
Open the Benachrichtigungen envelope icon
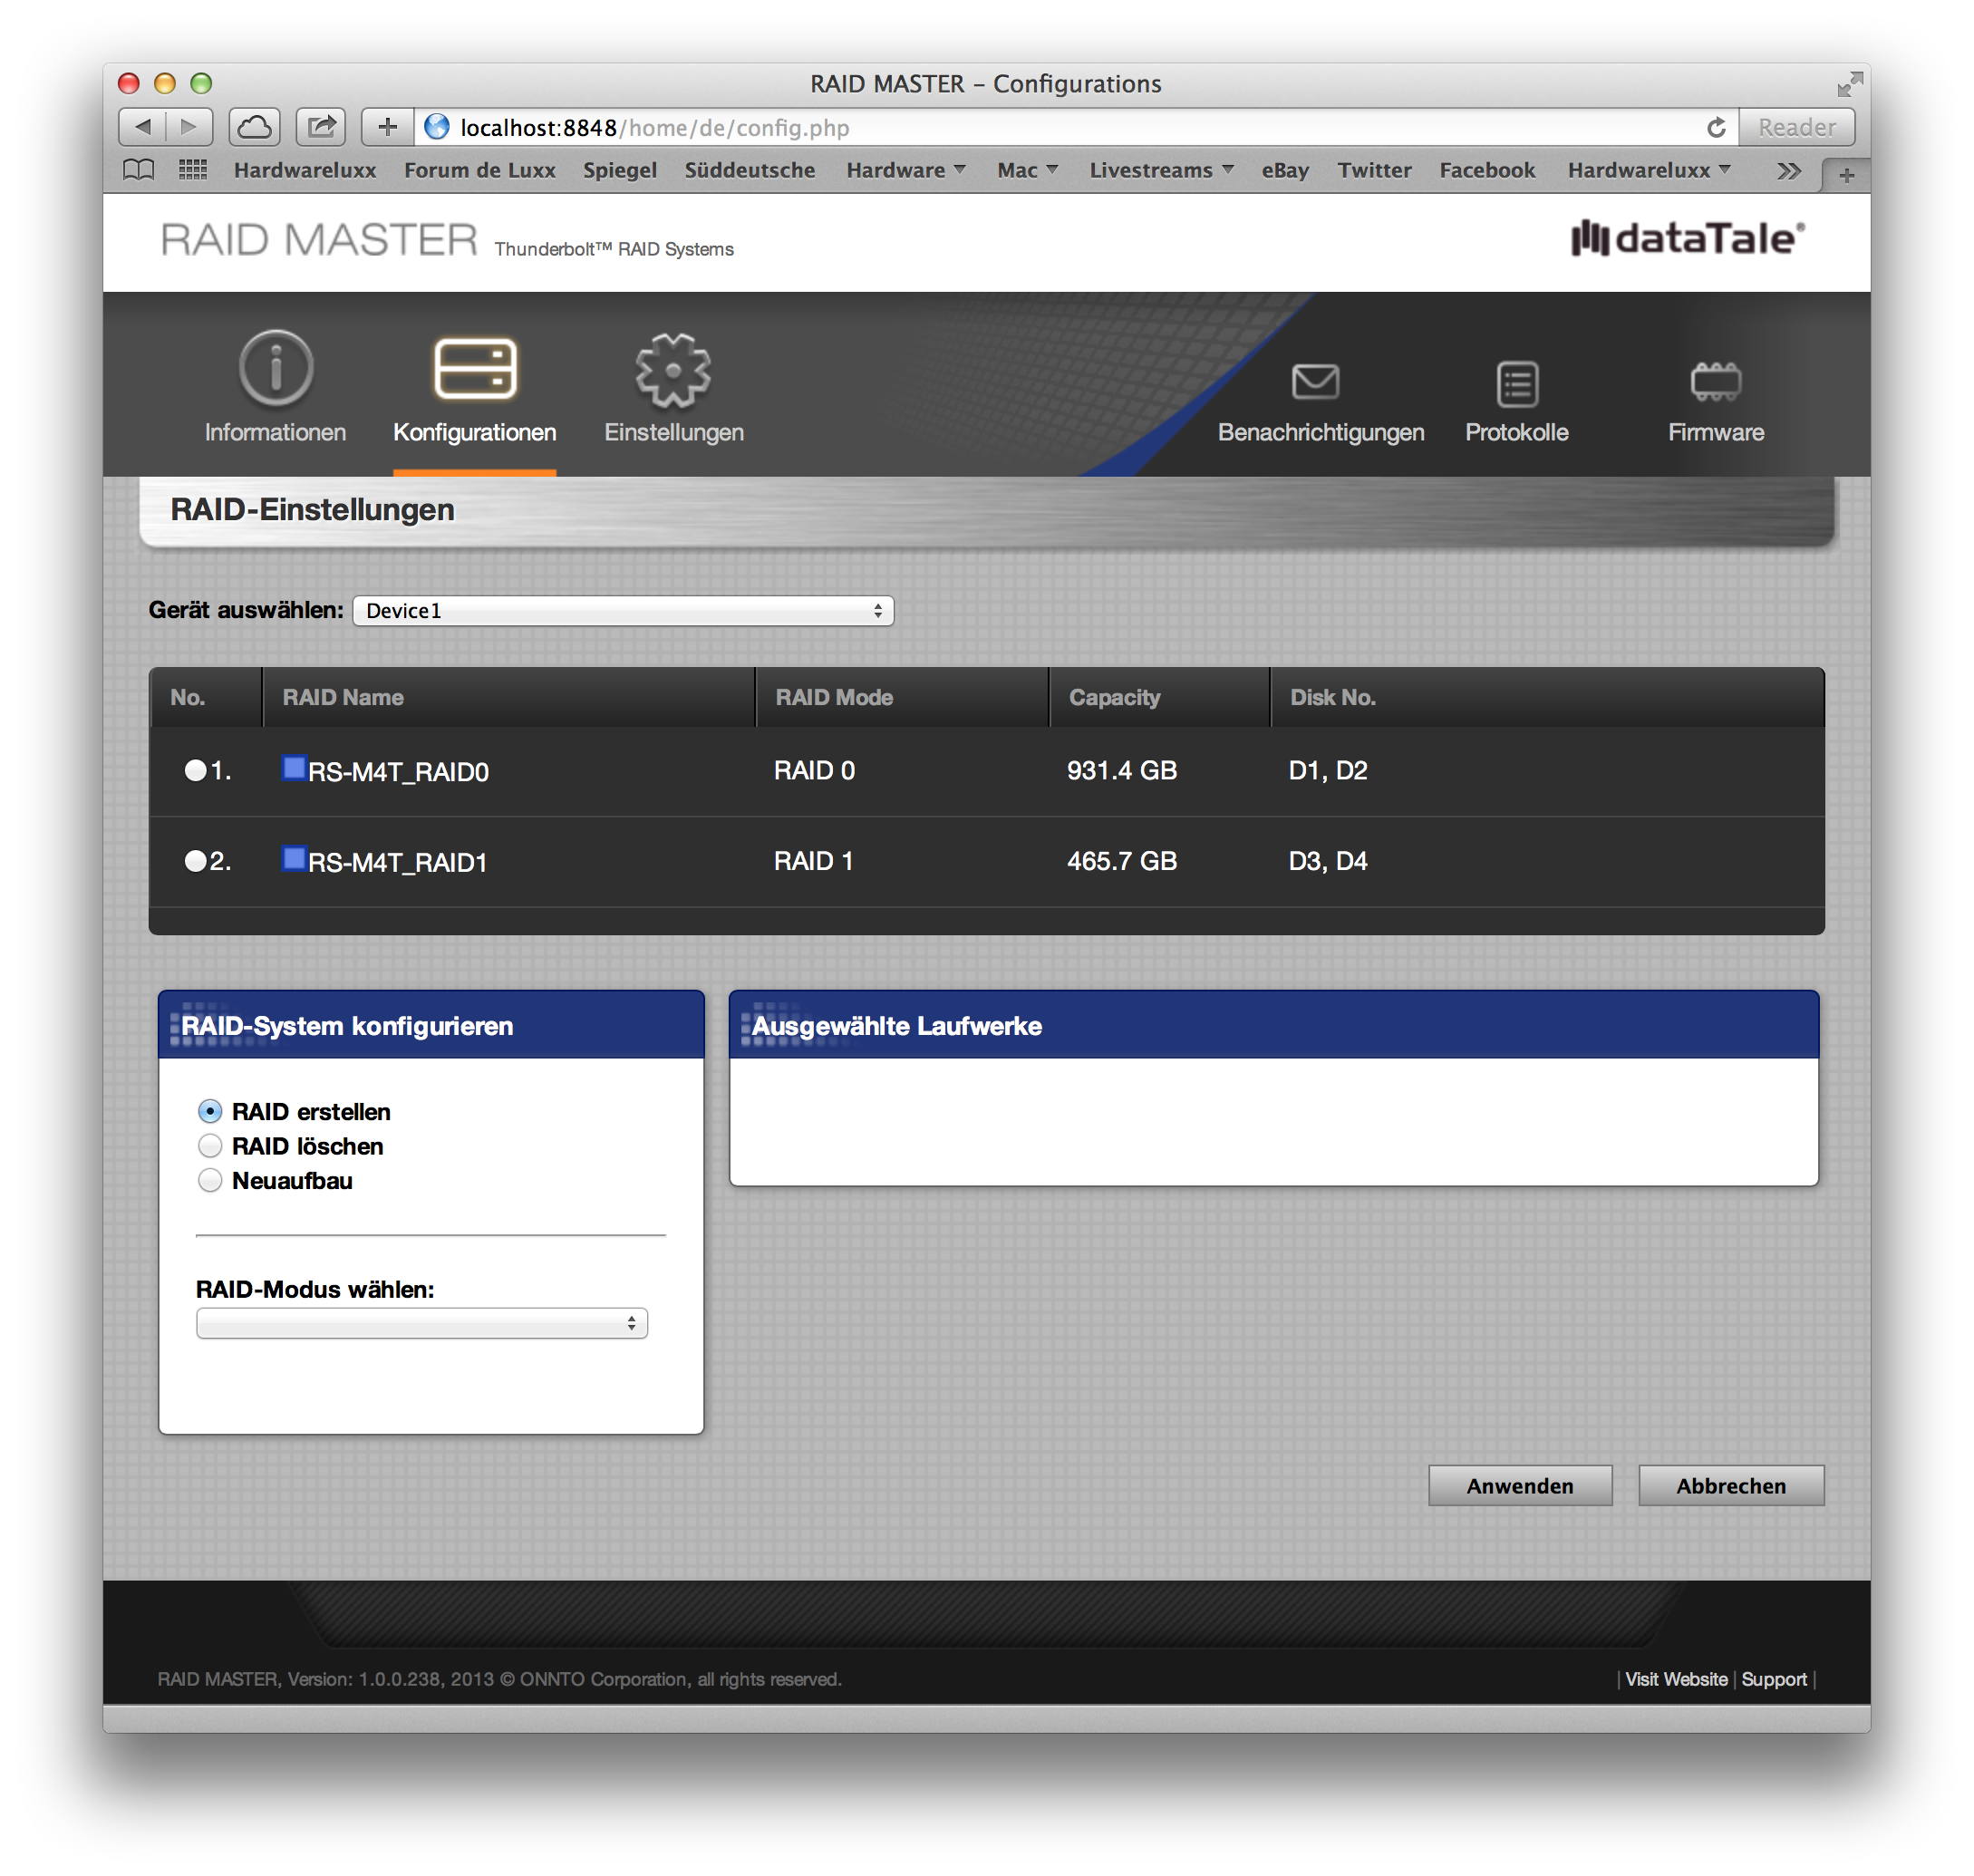1315,381
